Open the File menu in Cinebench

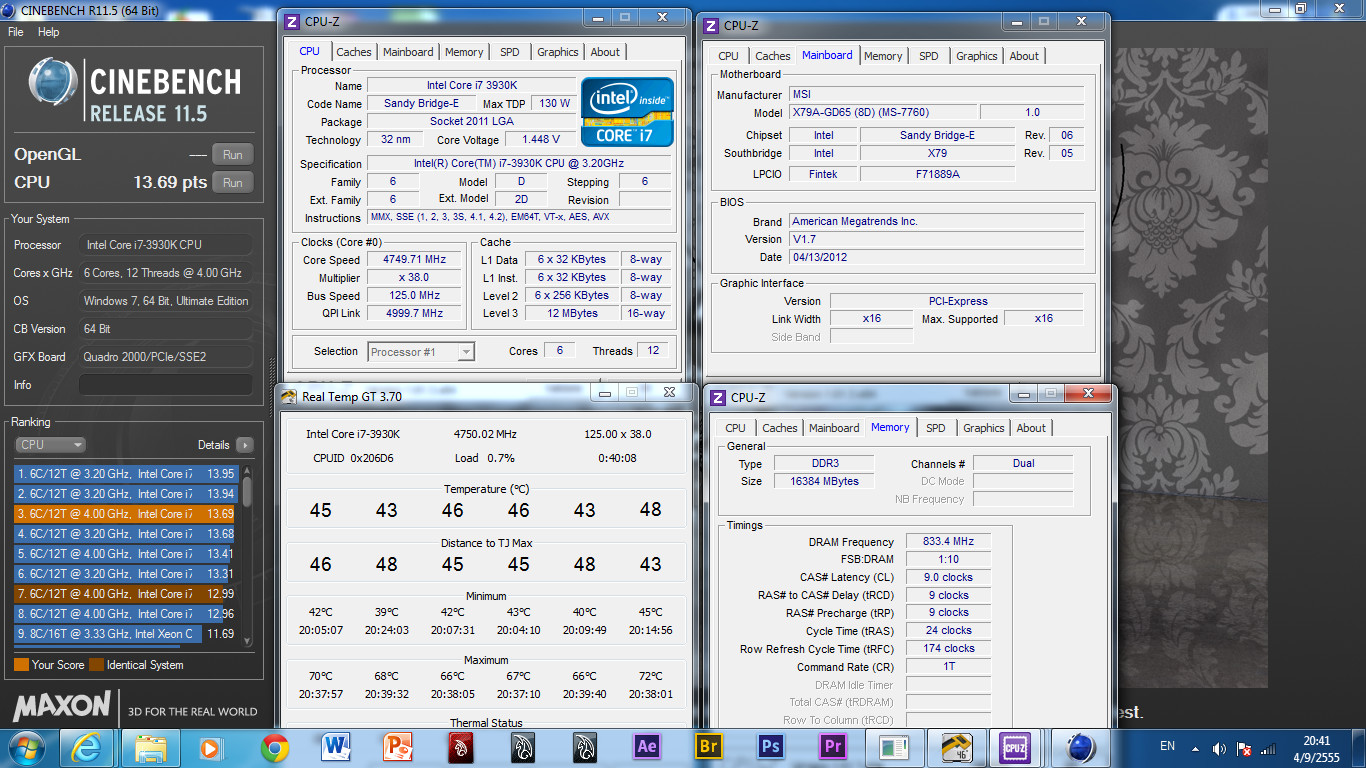(x=16, y=32)
